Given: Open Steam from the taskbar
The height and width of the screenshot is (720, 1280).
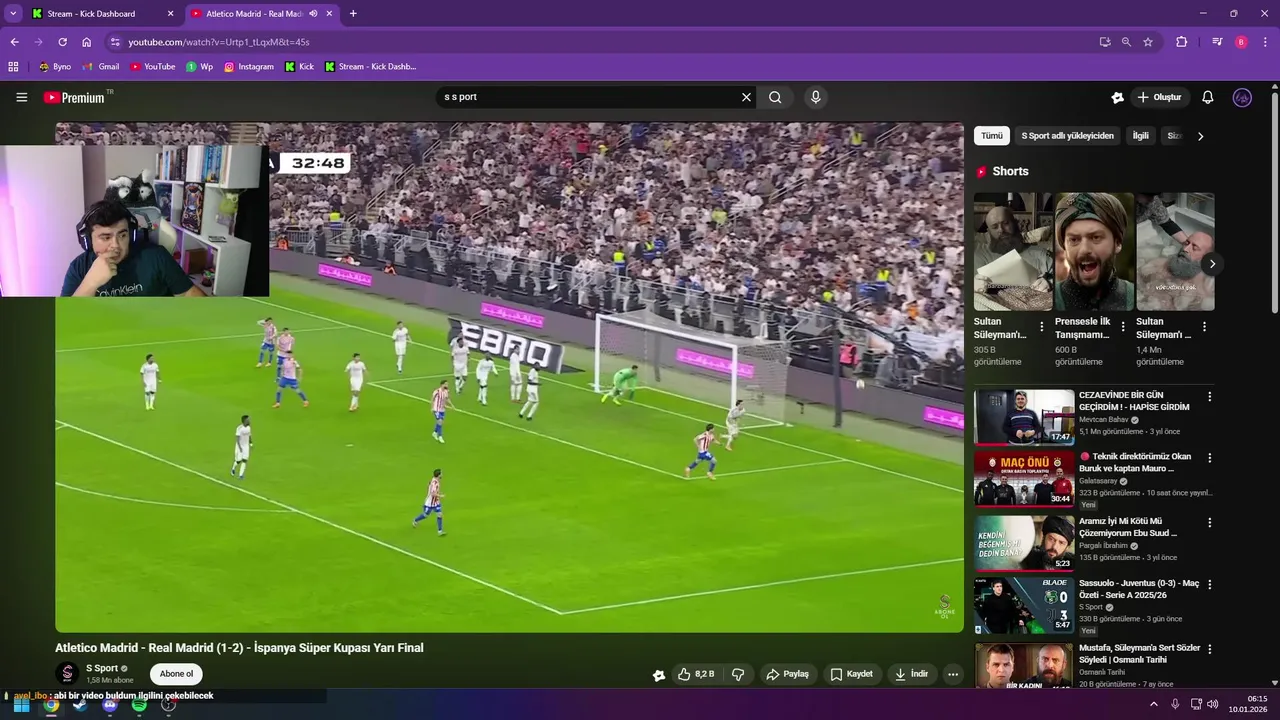Looking at the screenshot, I should click(x=80, y=704).
